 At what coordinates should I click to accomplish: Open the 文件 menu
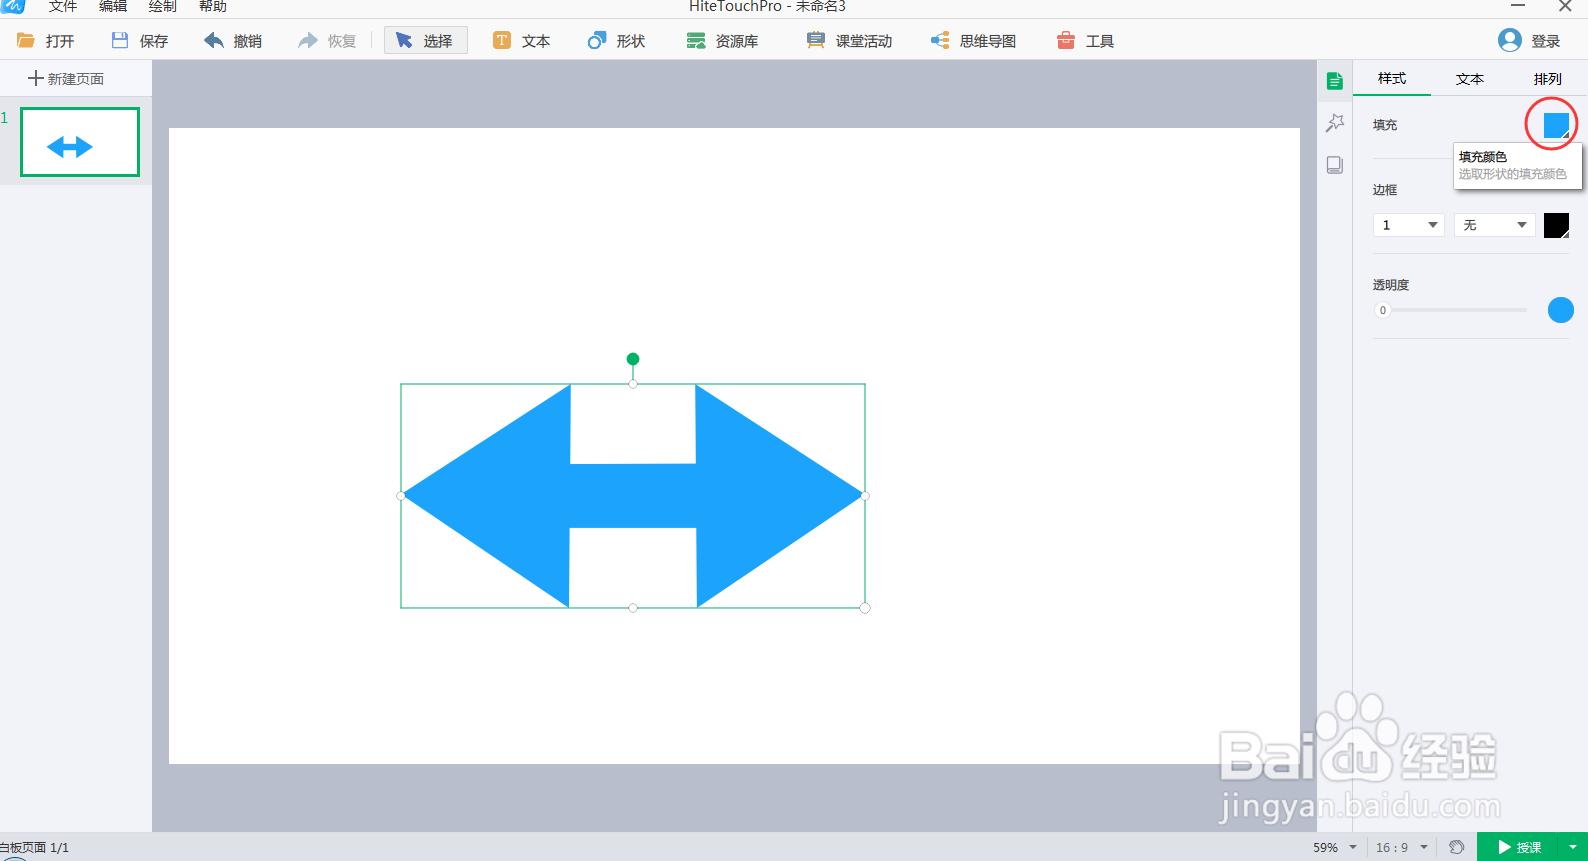point(63,6)
